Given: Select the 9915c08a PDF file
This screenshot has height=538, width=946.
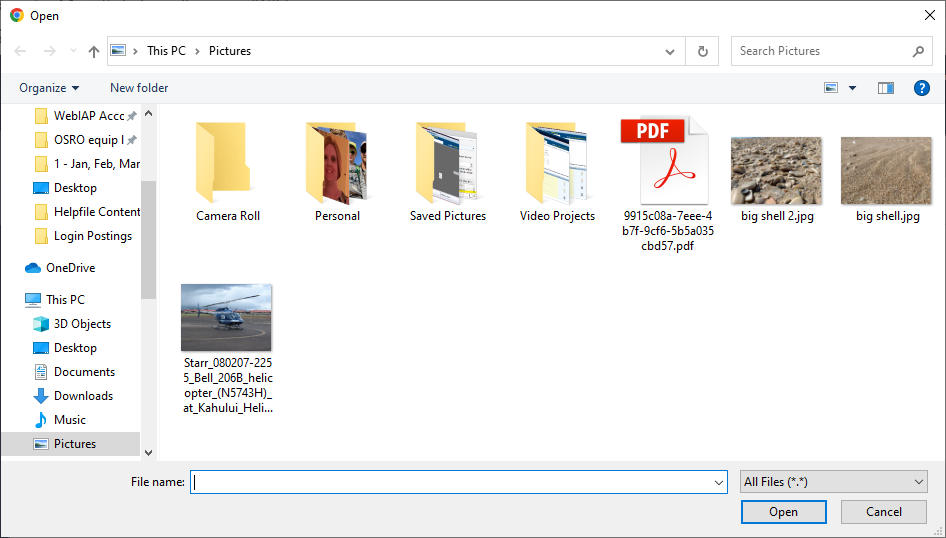Looking at the screenshot, I should (x=667, y=185).
